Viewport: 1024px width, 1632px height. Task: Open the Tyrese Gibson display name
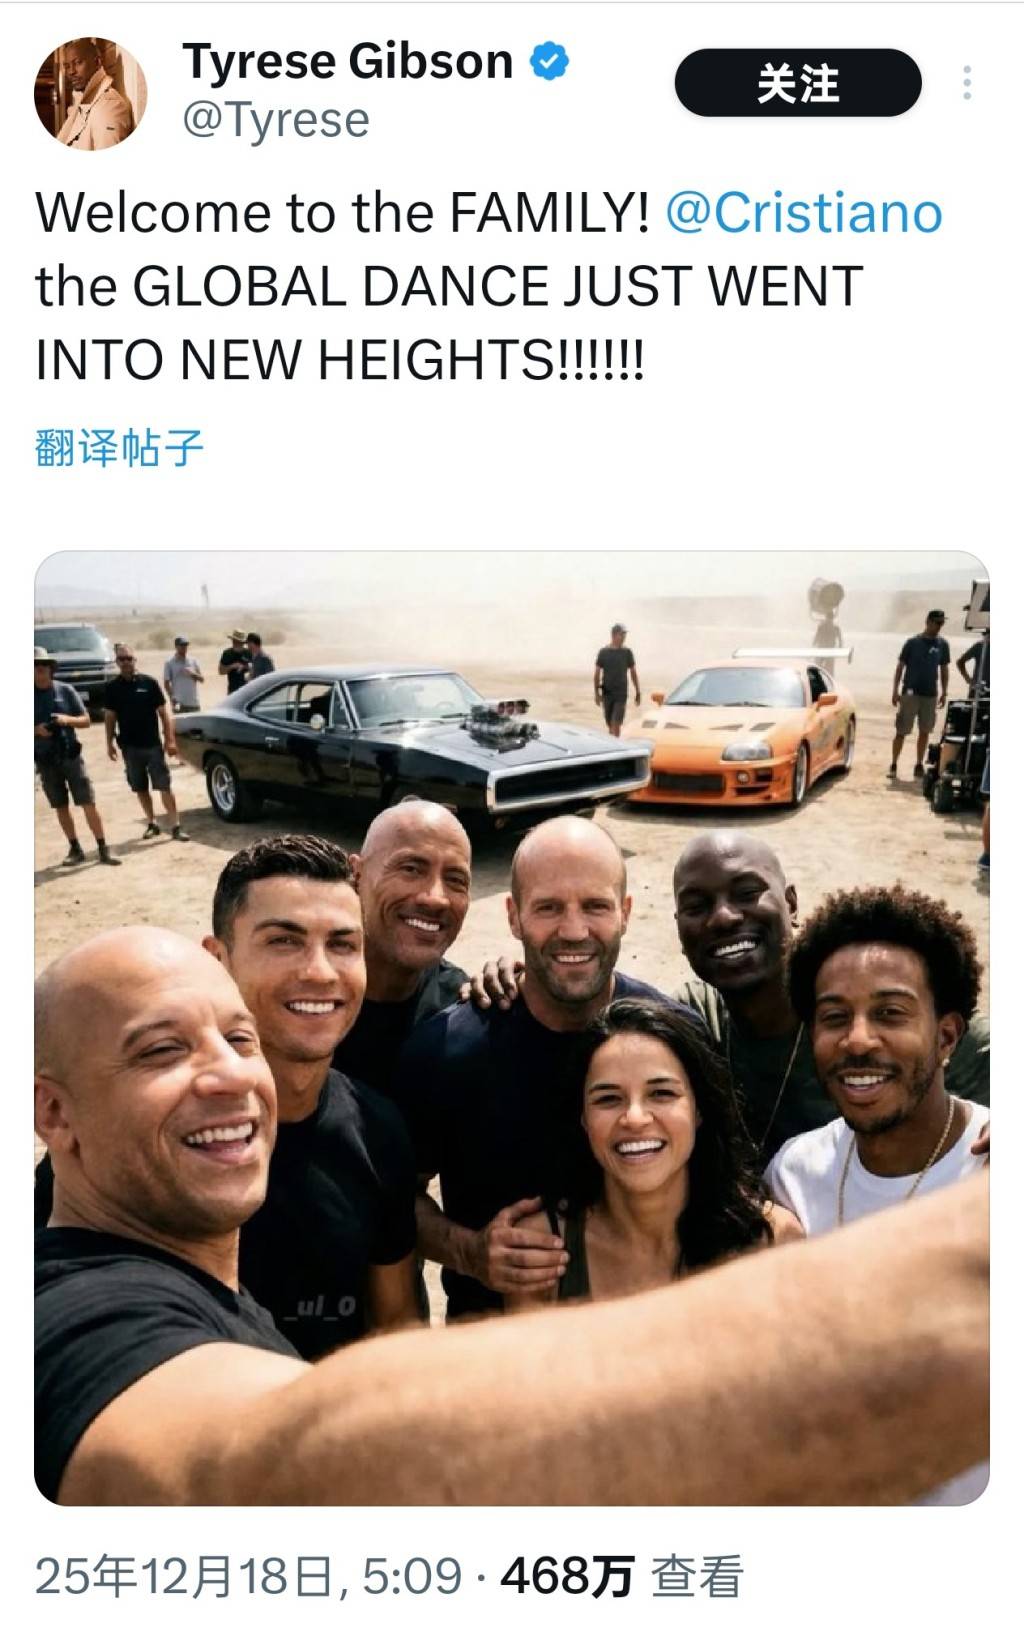[347, 61]
